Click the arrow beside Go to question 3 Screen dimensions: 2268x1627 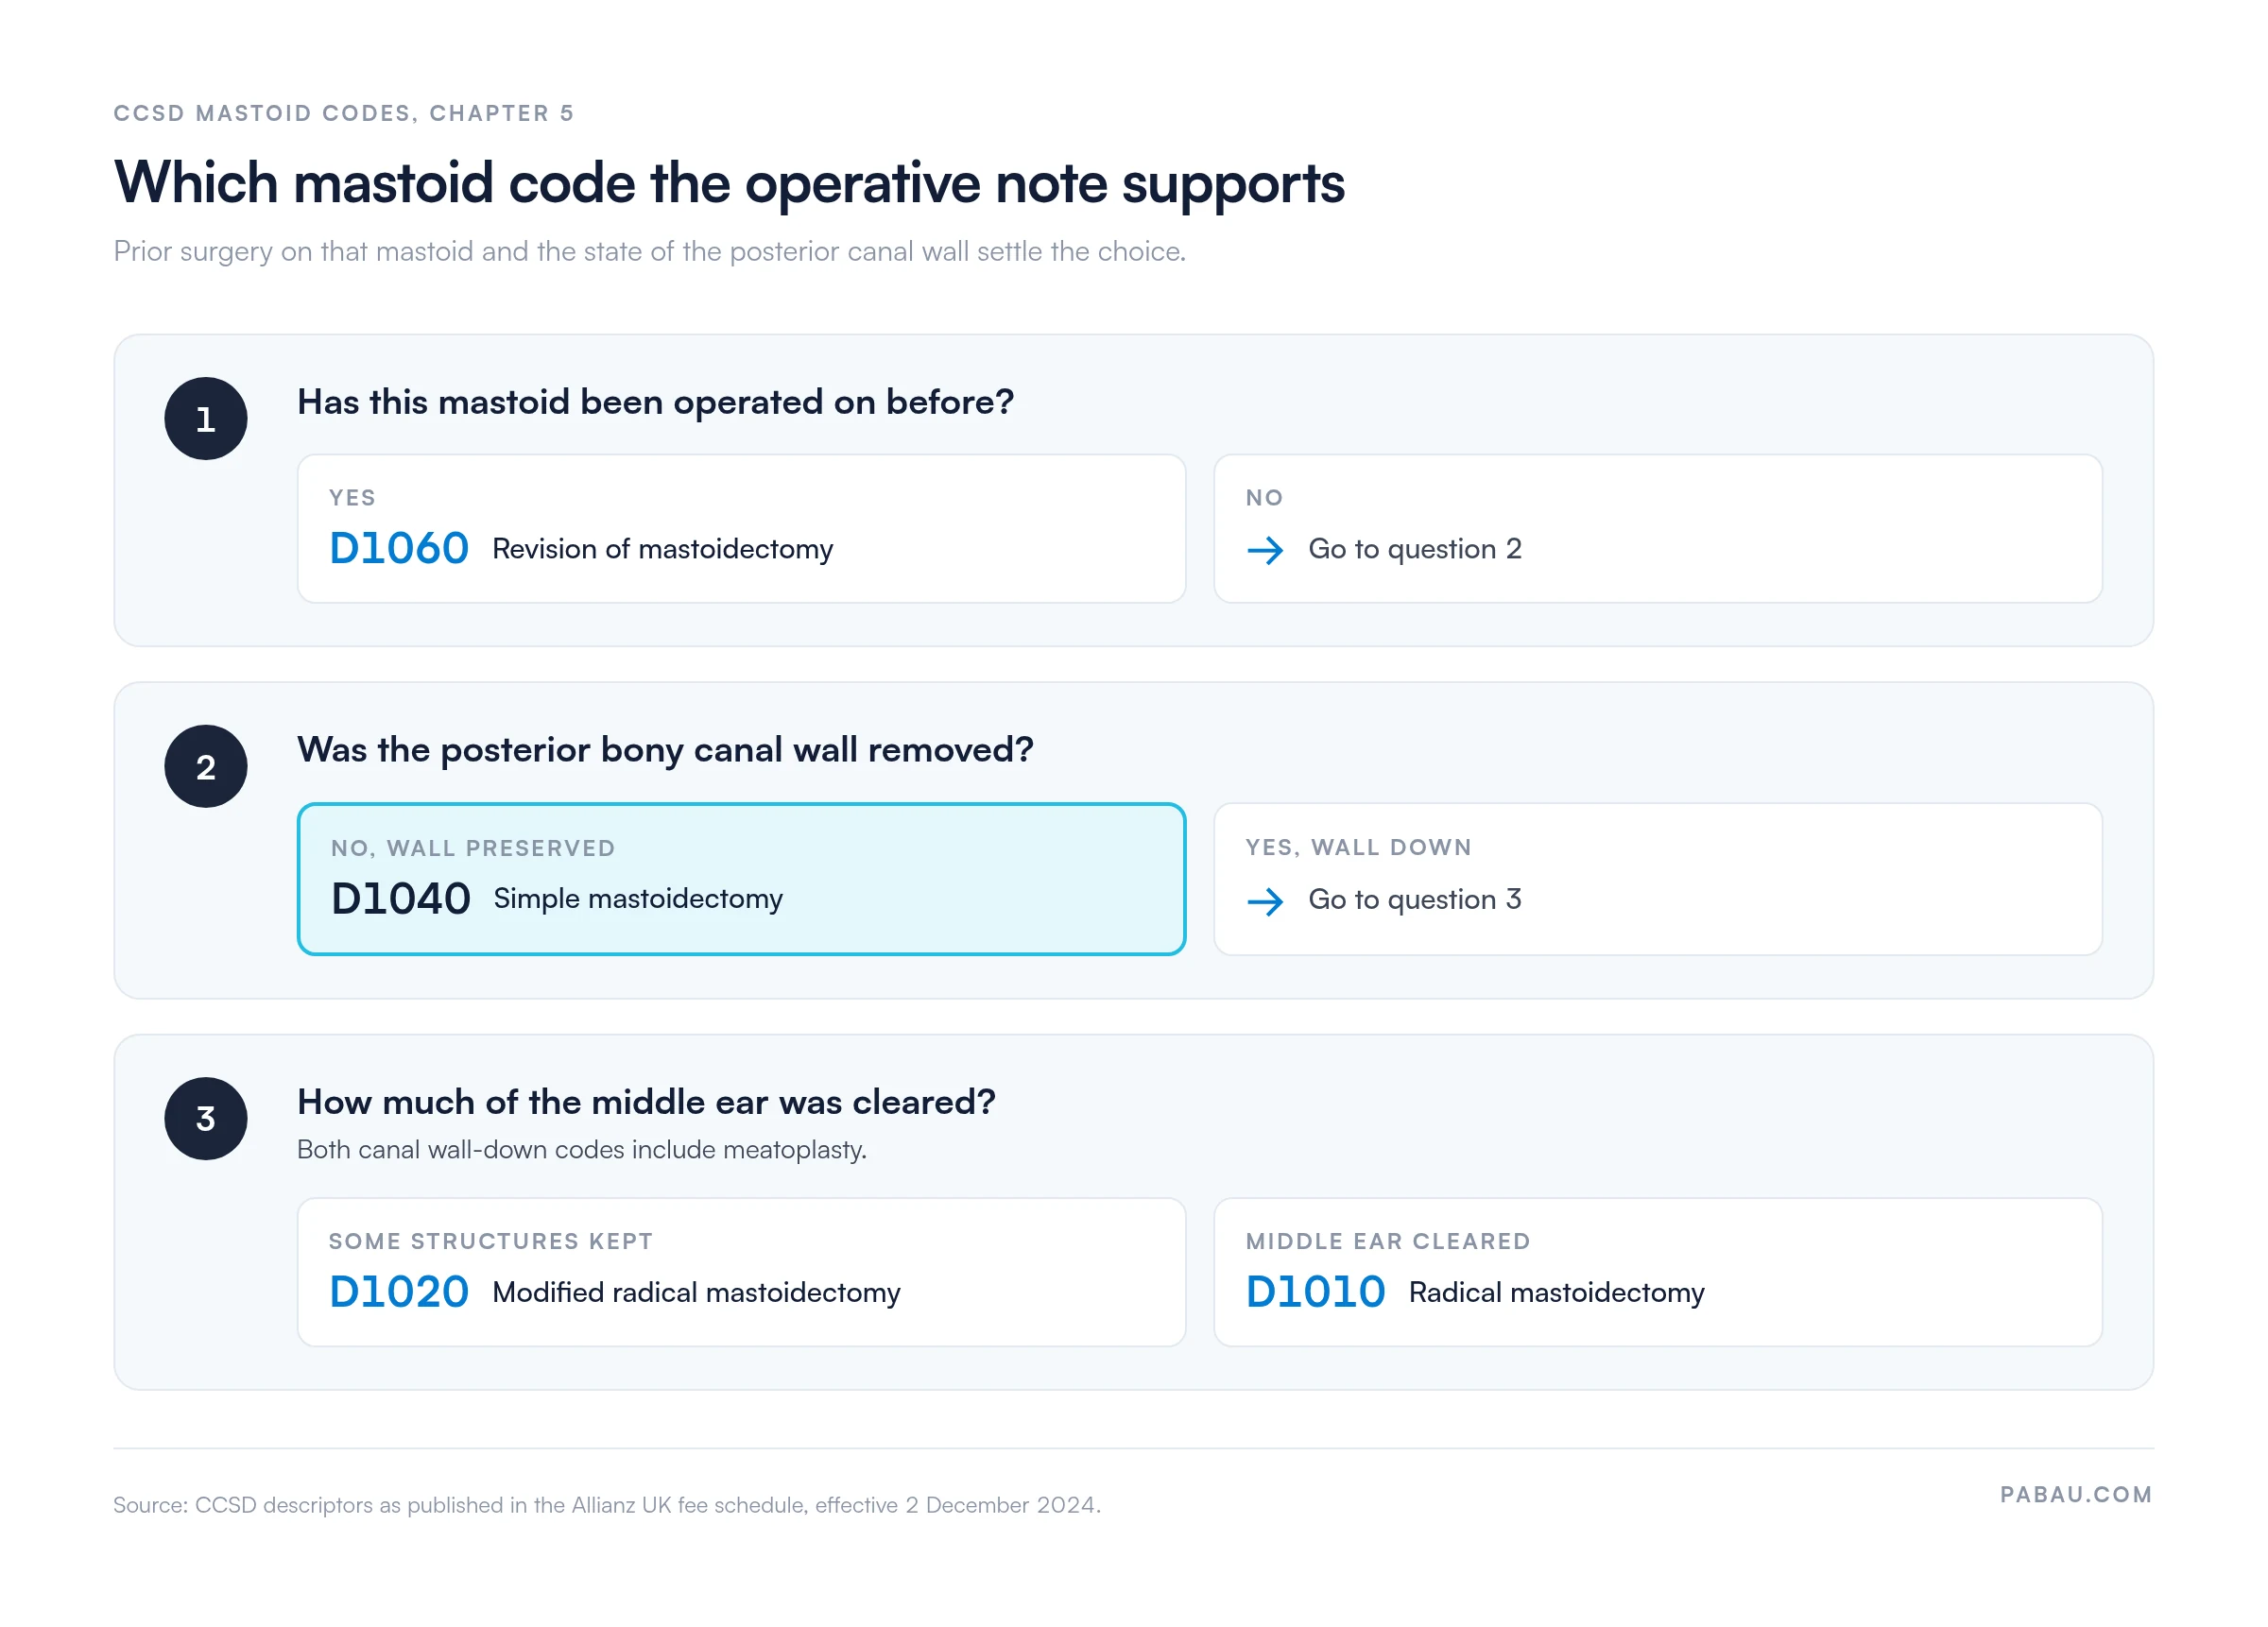pyautogui.click(x=1265, y=901)
